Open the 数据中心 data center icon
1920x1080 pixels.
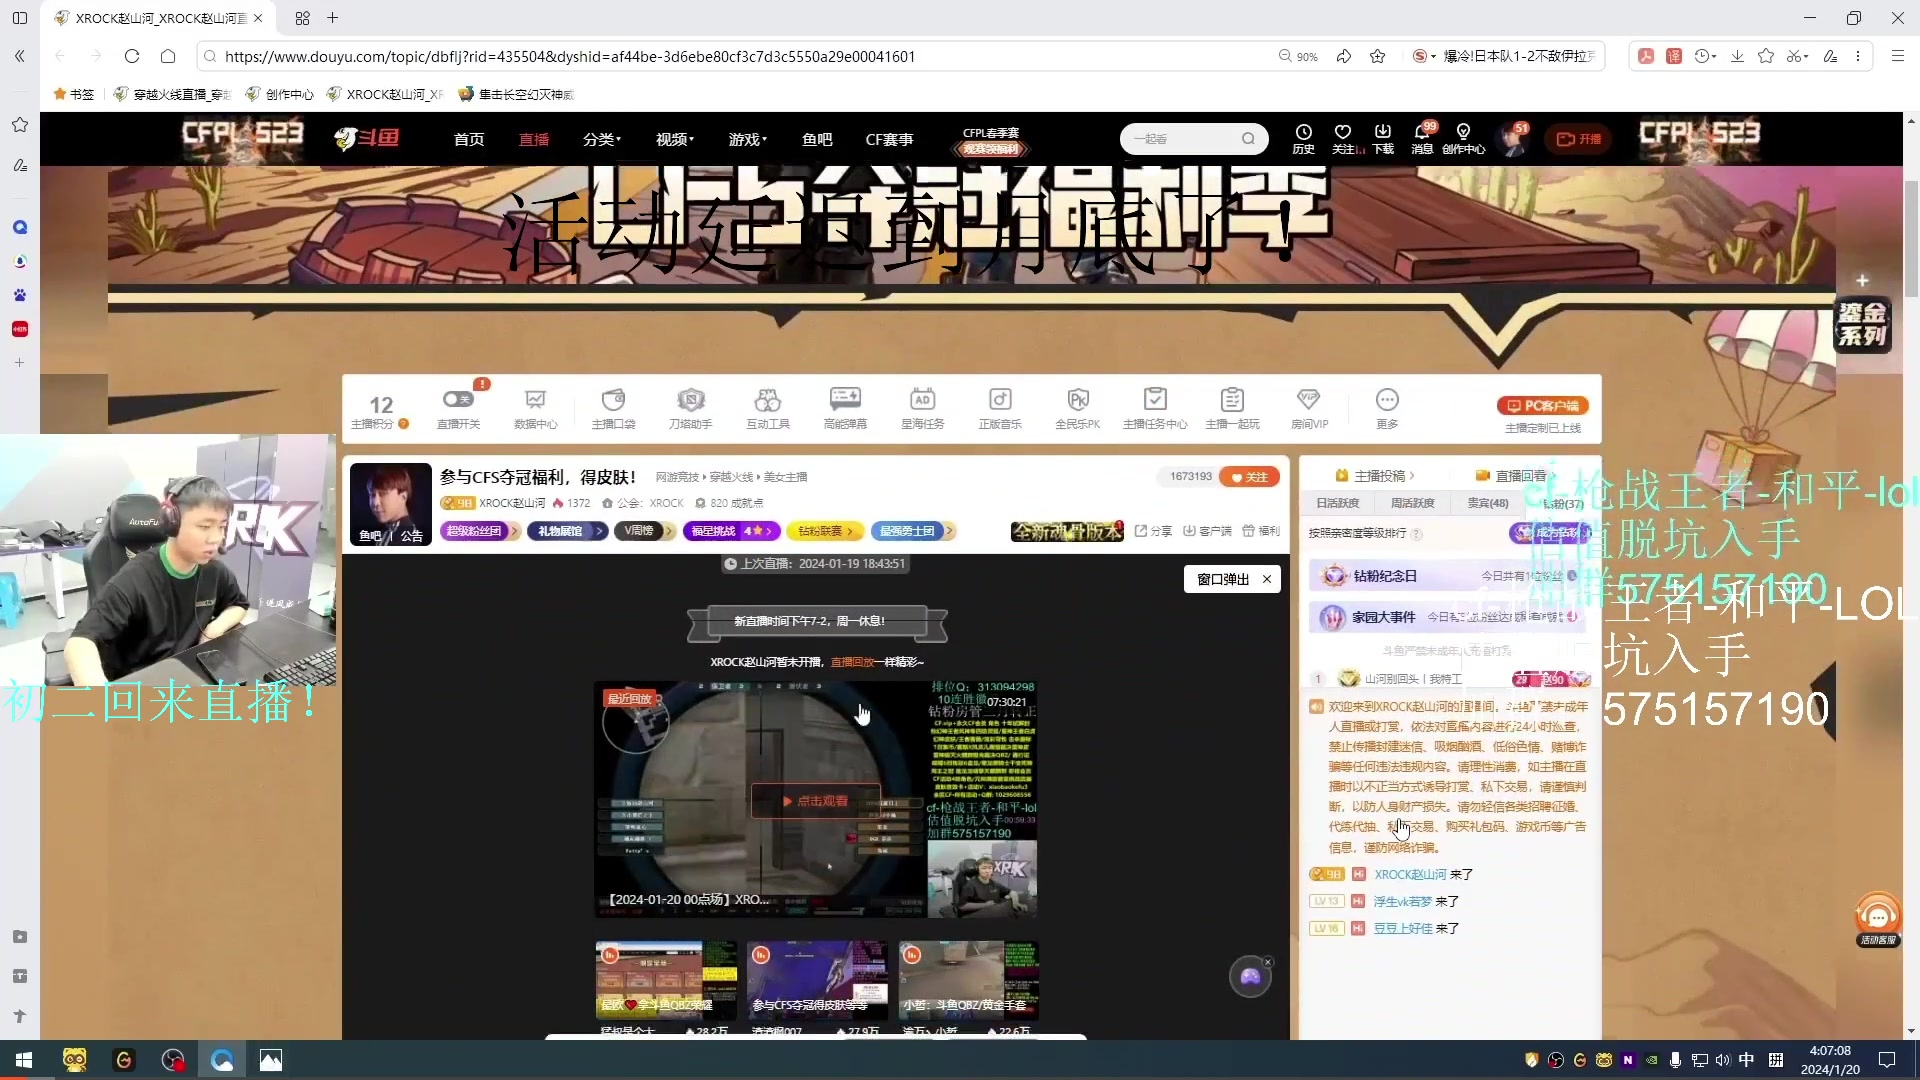click(x=535, y=400)
